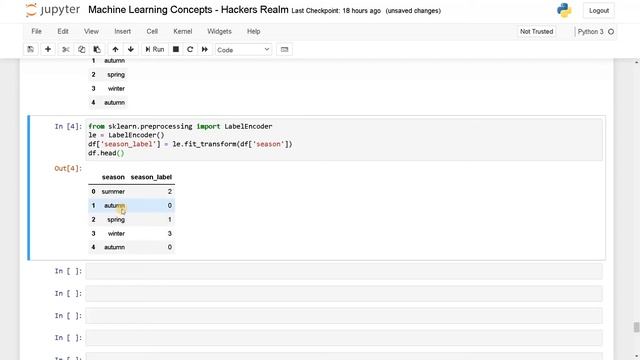The height and width of the screenshot is (360, 640).
Task: Open the File menu
Action: pyautogui.click(x=36, y=31)
